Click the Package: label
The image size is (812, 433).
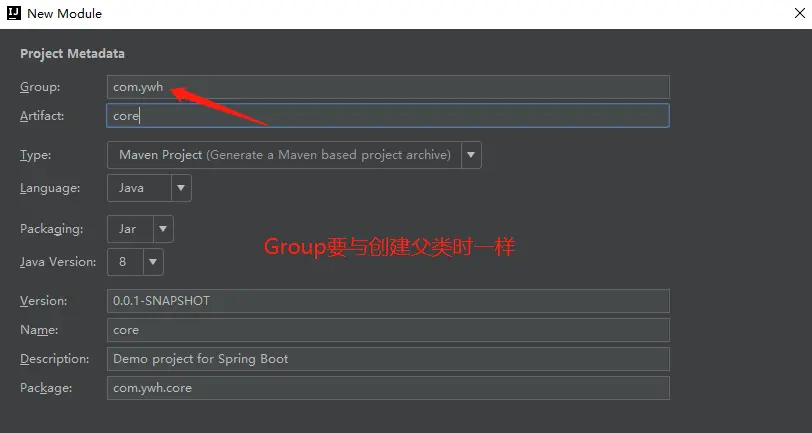tap(46, 388)
